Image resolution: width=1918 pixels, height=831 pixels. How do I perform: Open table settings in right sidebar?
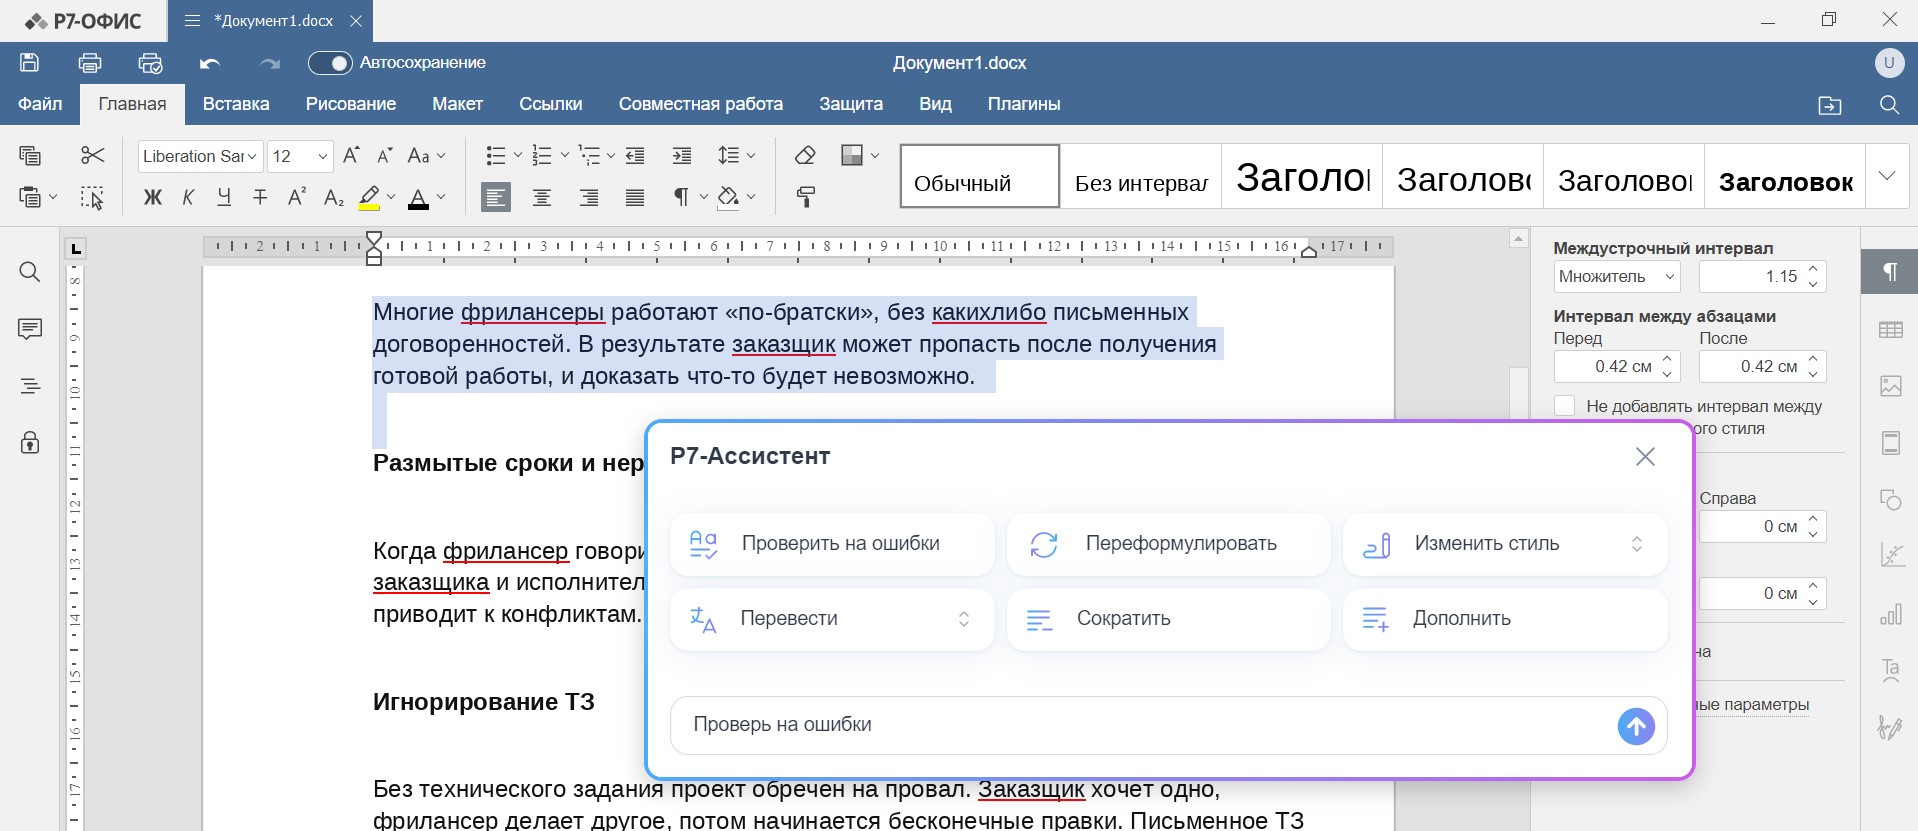click(1890, 329)
